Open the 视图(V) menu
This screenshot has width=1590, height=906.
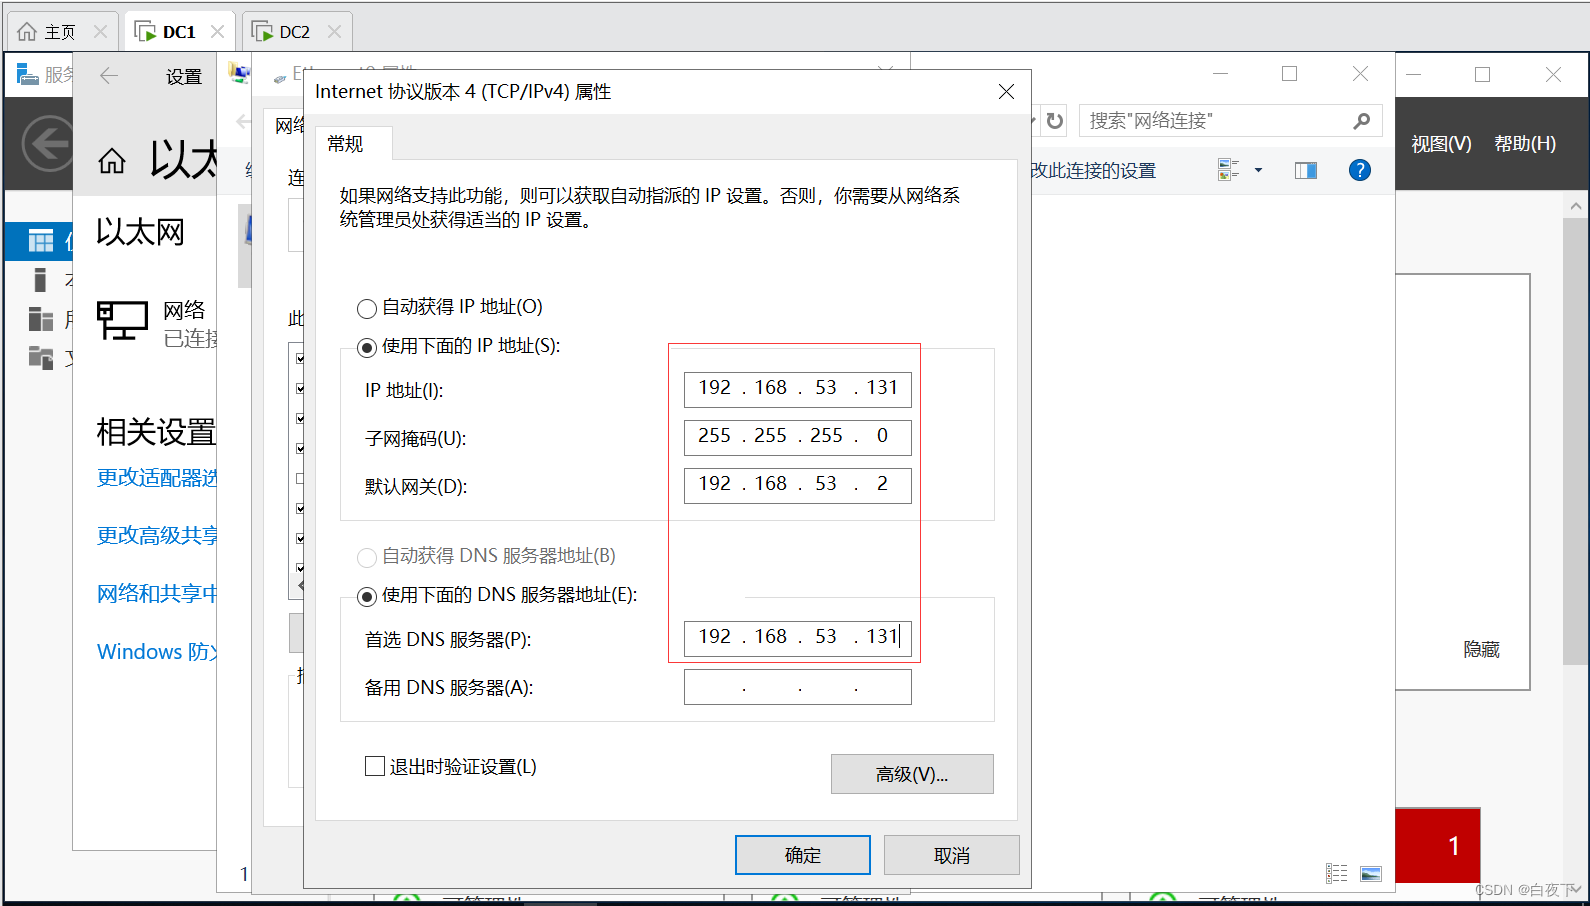1441,144
